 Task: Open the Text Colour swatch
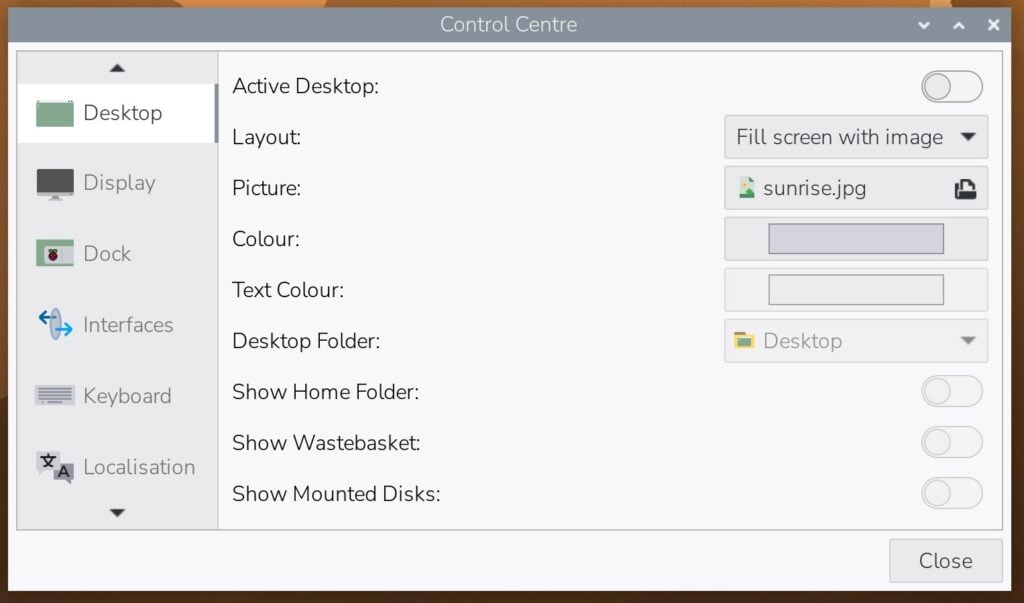[856, 290]
